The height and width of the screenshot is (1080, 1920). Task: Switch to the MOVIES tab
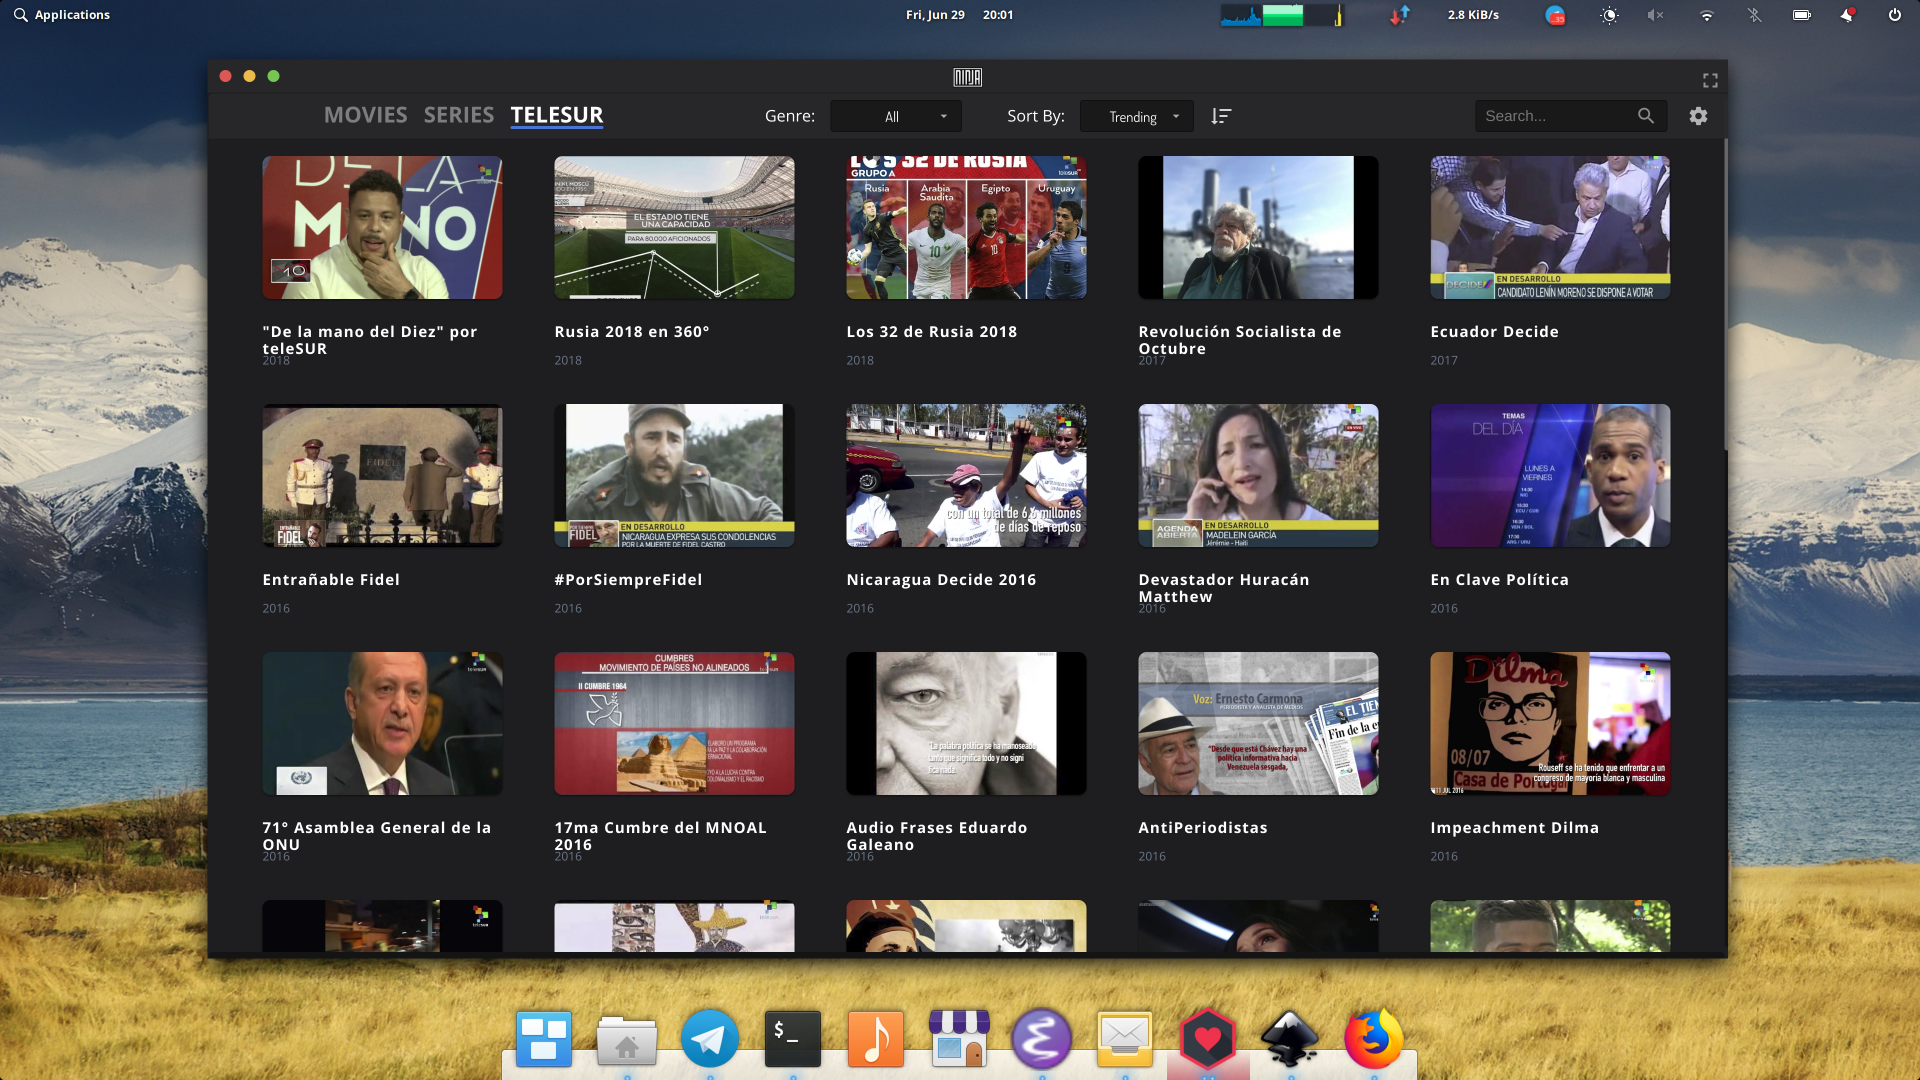pos(365,115)
